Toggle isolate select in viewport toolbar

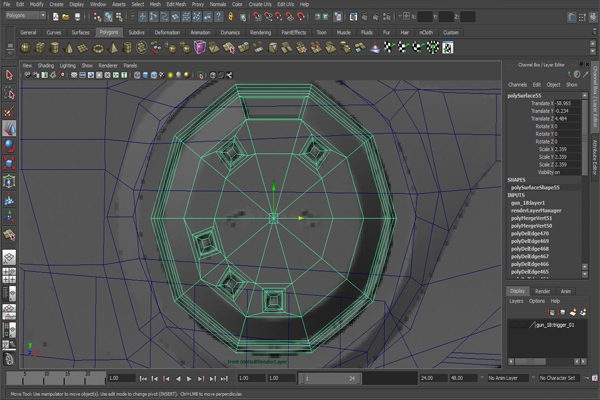click(x=201, y=75)
